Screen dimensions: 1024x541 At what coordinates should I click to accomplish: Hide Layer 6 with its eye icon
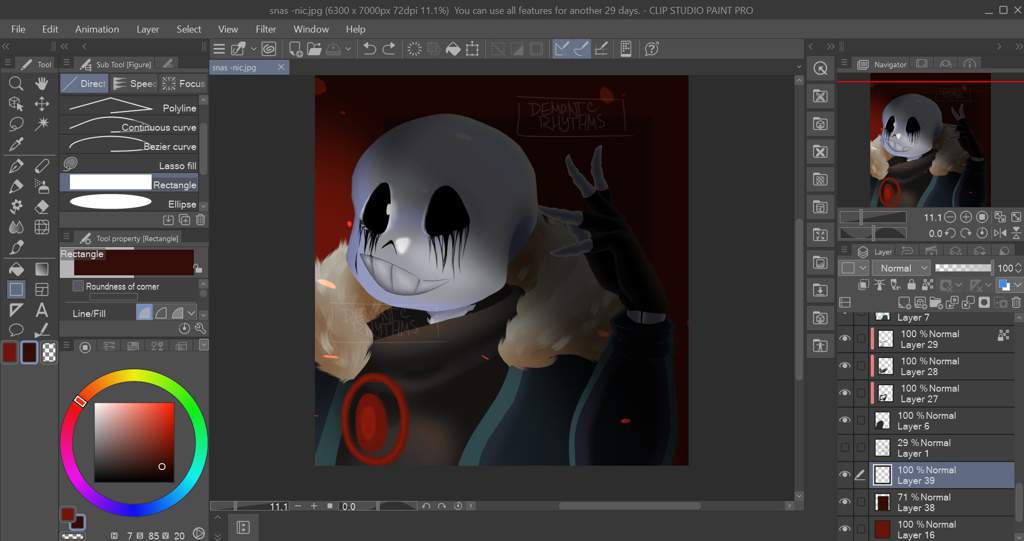(844, 420)
